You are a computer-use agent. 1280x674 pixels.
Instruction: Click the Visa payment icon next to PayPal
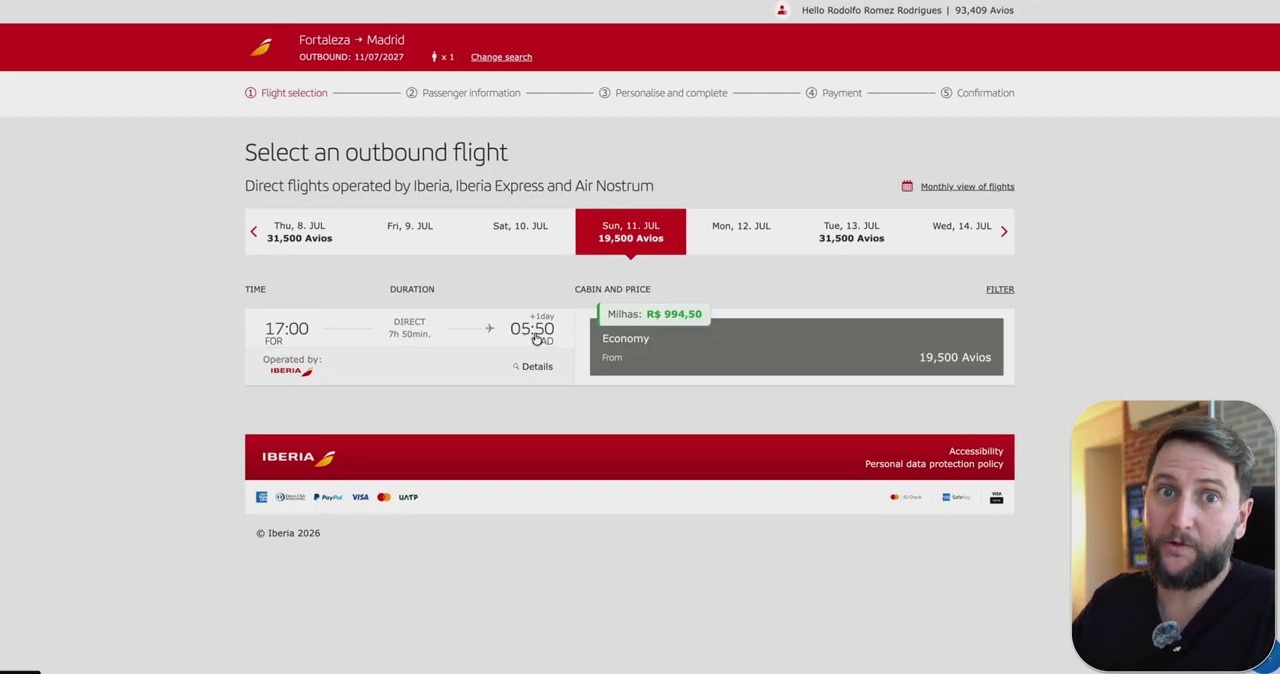(360, 497)
